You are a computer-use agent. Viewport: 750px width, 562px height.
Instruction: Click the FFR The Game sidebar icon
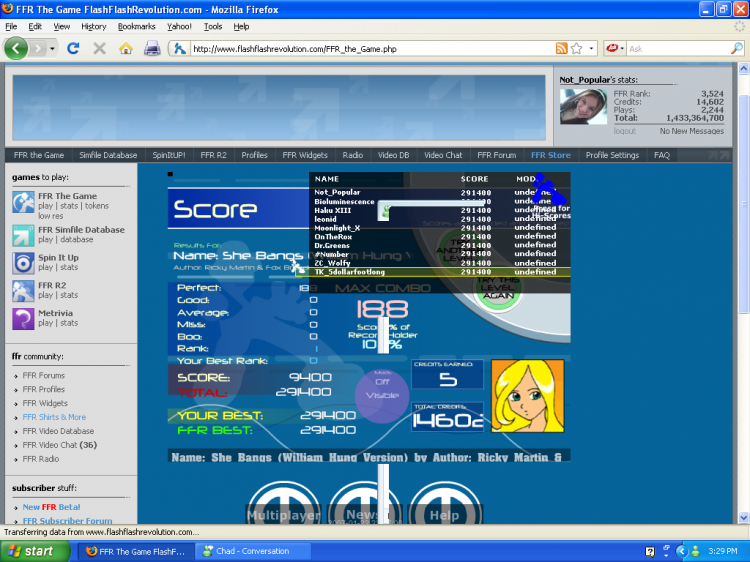click(x=24, y=202)
